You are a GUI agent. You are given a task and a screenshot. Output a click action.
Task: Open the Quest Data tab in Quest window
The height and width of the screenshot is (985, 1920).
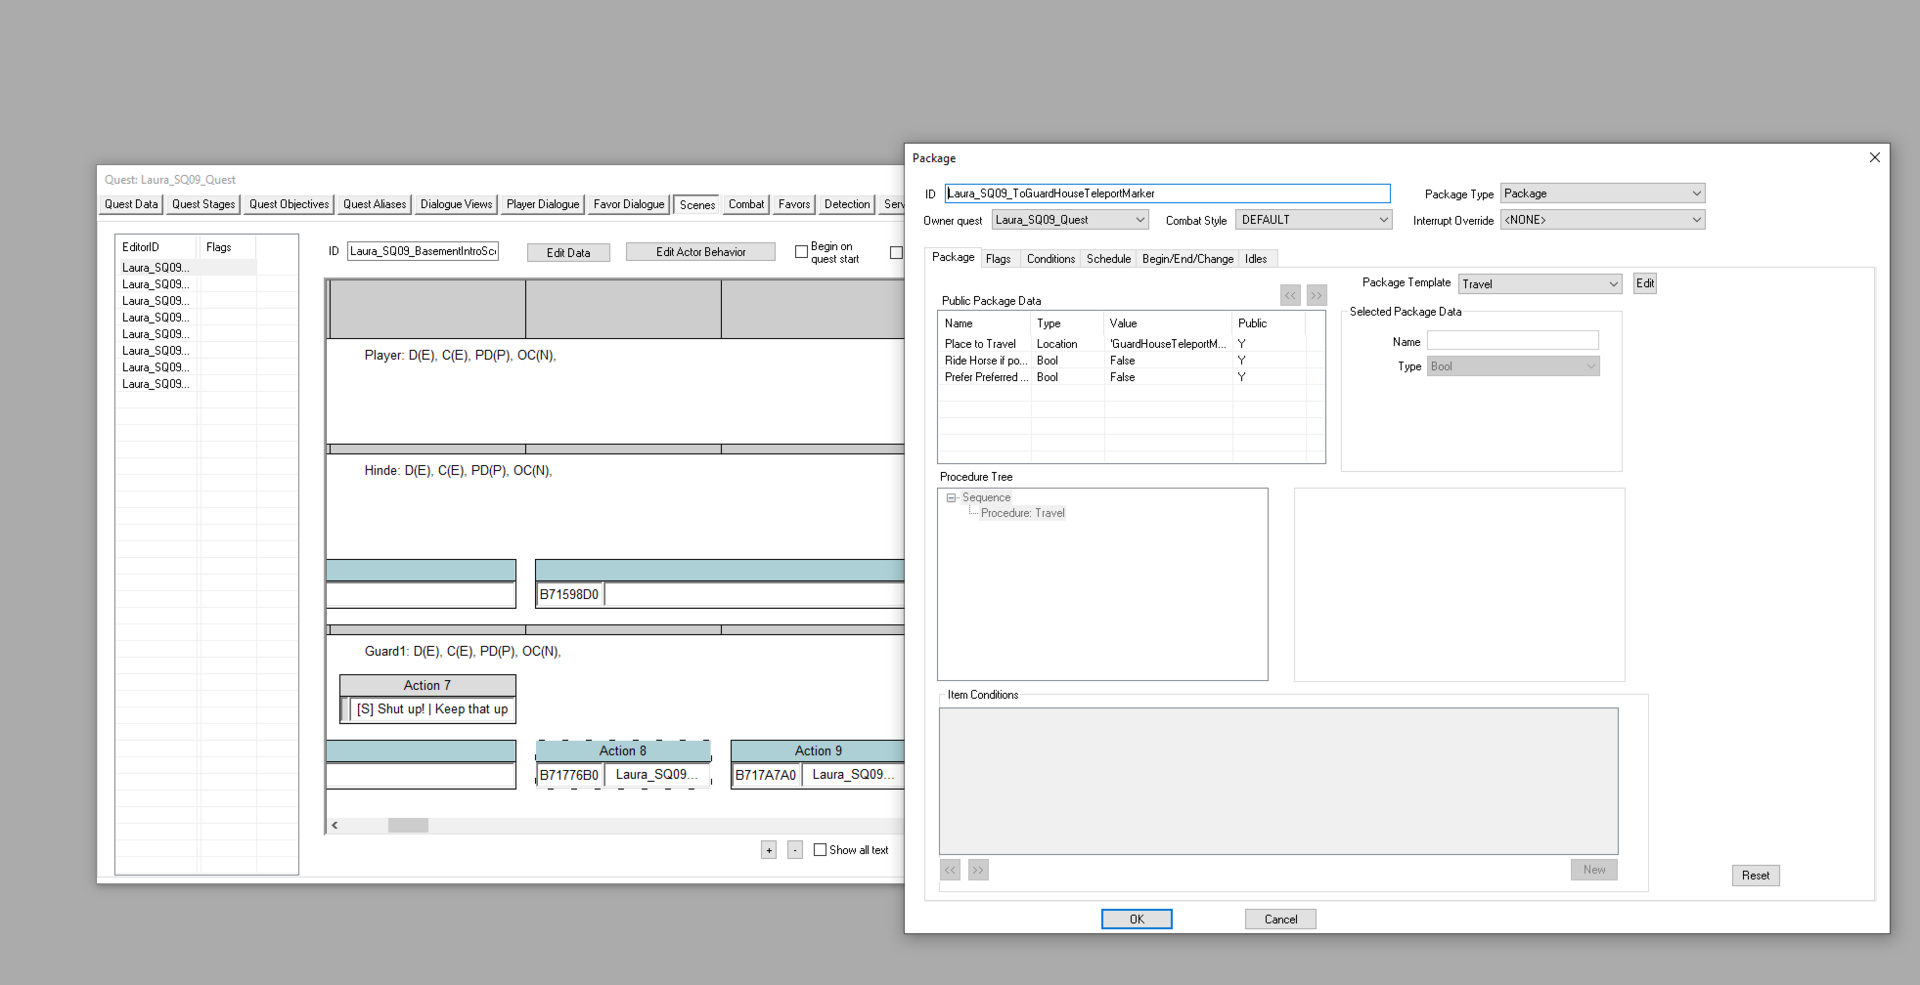[x=131, y=204]
